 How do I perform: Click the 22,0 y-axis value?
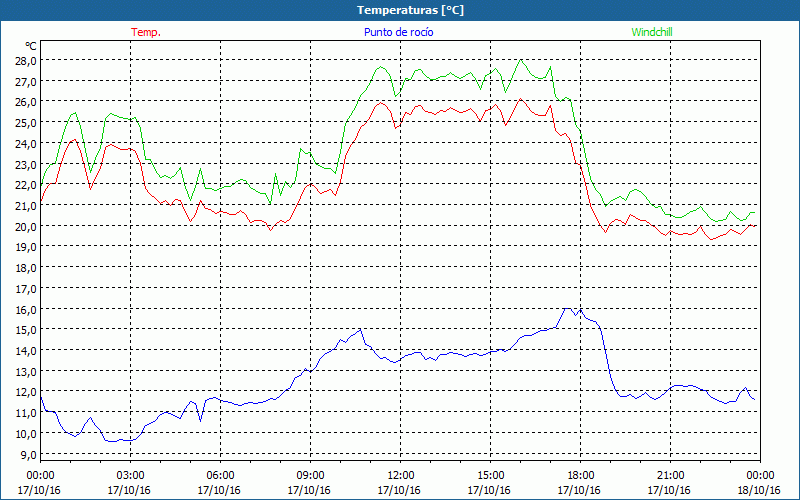point(26,185)
